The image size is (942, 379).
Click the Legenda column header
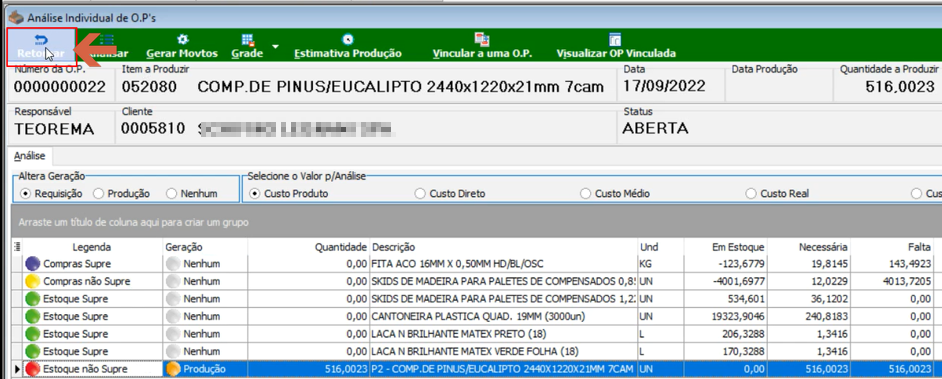coord(92,247)
